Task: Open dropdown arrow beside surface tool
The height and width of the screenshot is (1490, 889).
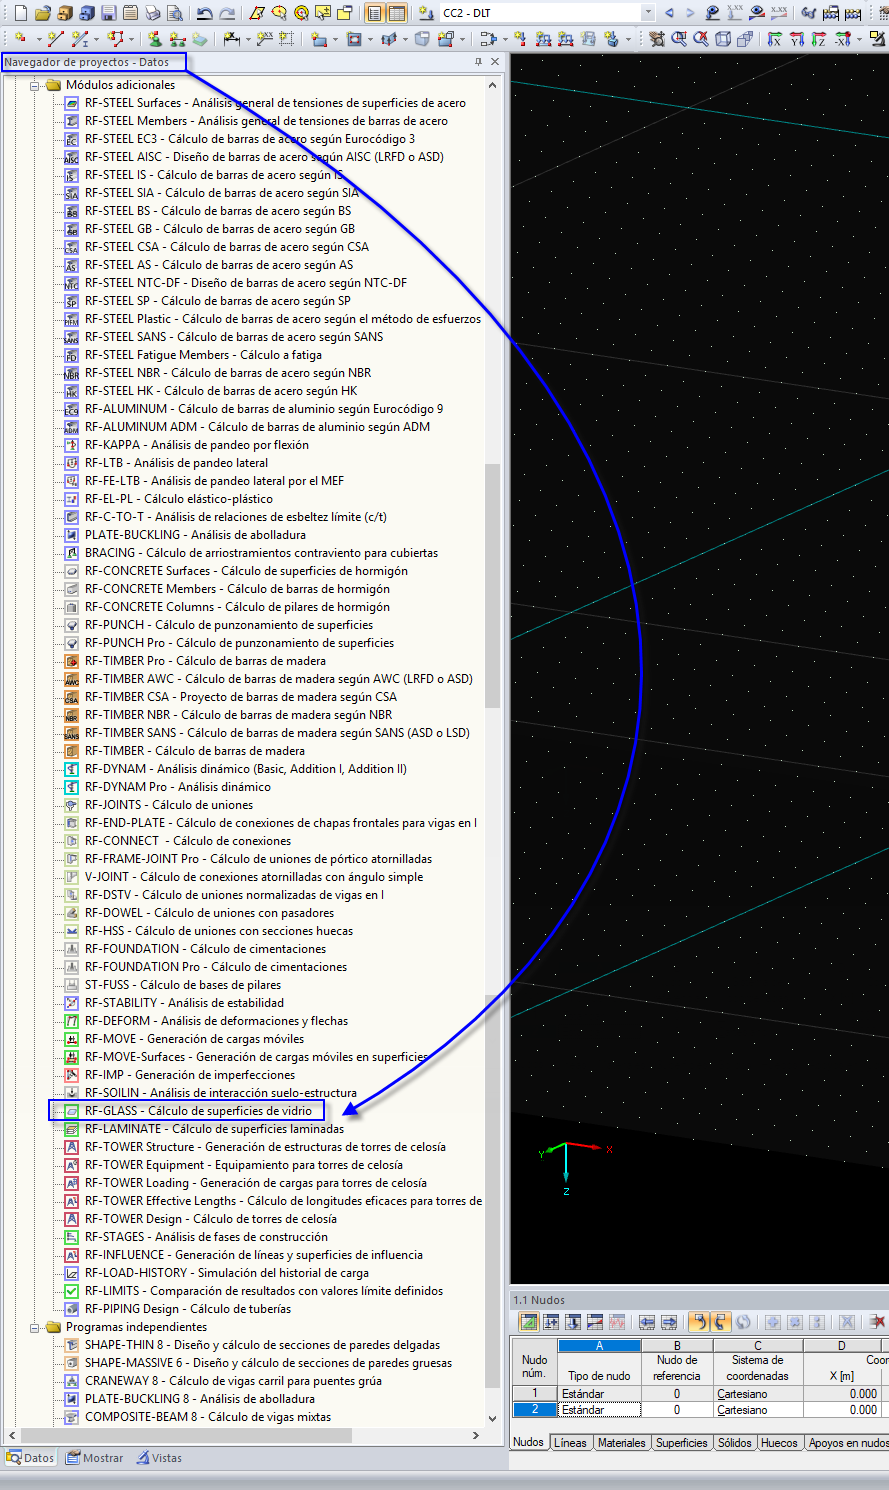Action: click(x=335, y=39)
